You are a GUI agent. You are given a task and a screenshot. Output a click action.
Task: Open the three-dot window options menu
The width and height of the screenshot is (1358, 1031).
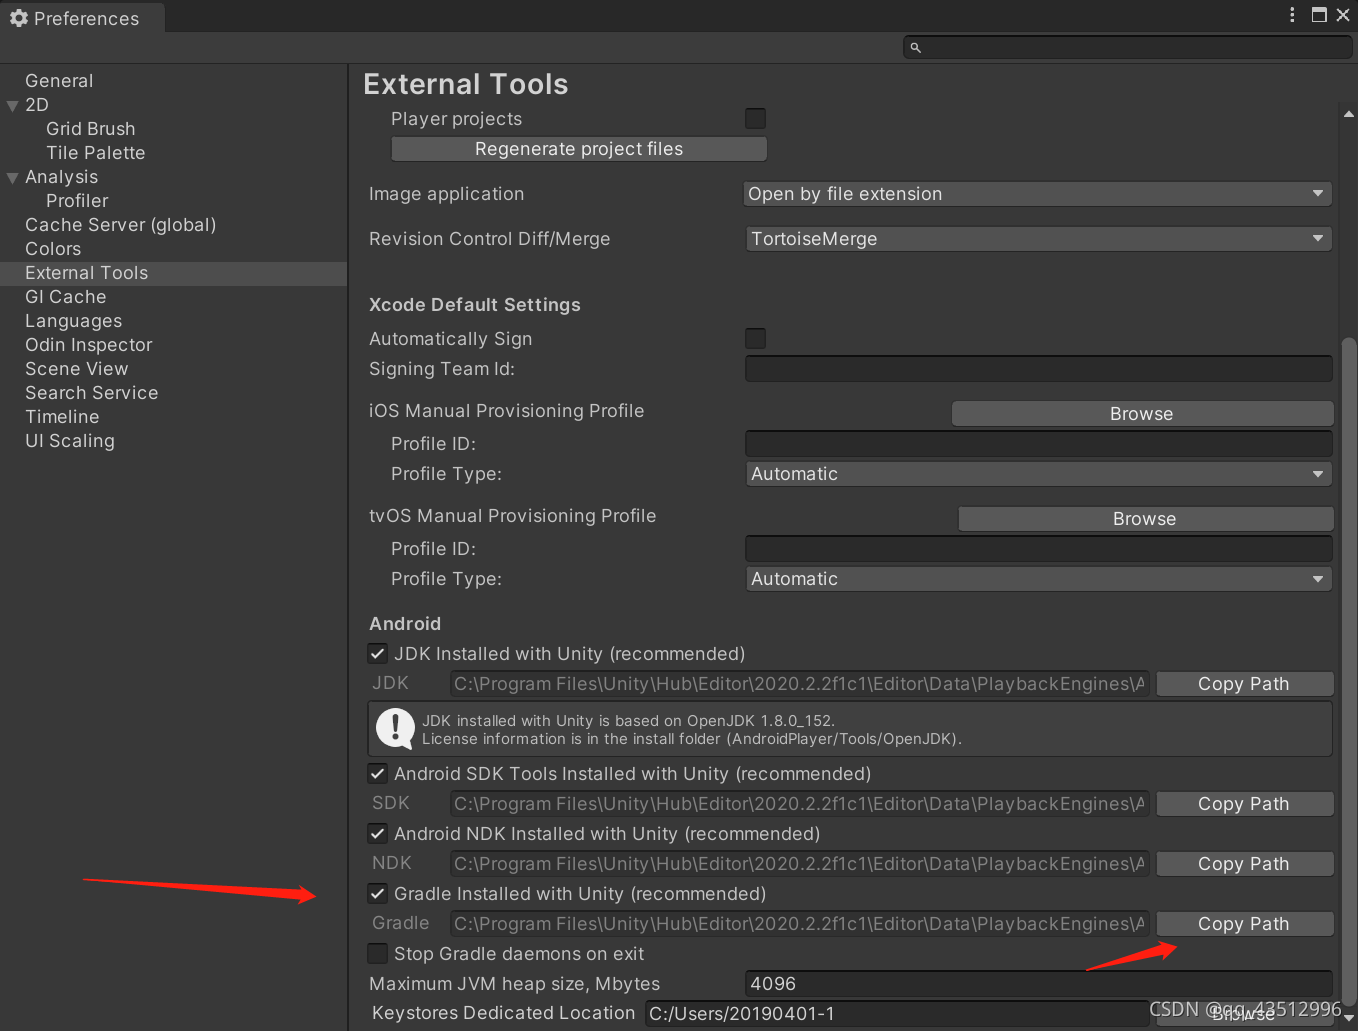[1292, 15]
